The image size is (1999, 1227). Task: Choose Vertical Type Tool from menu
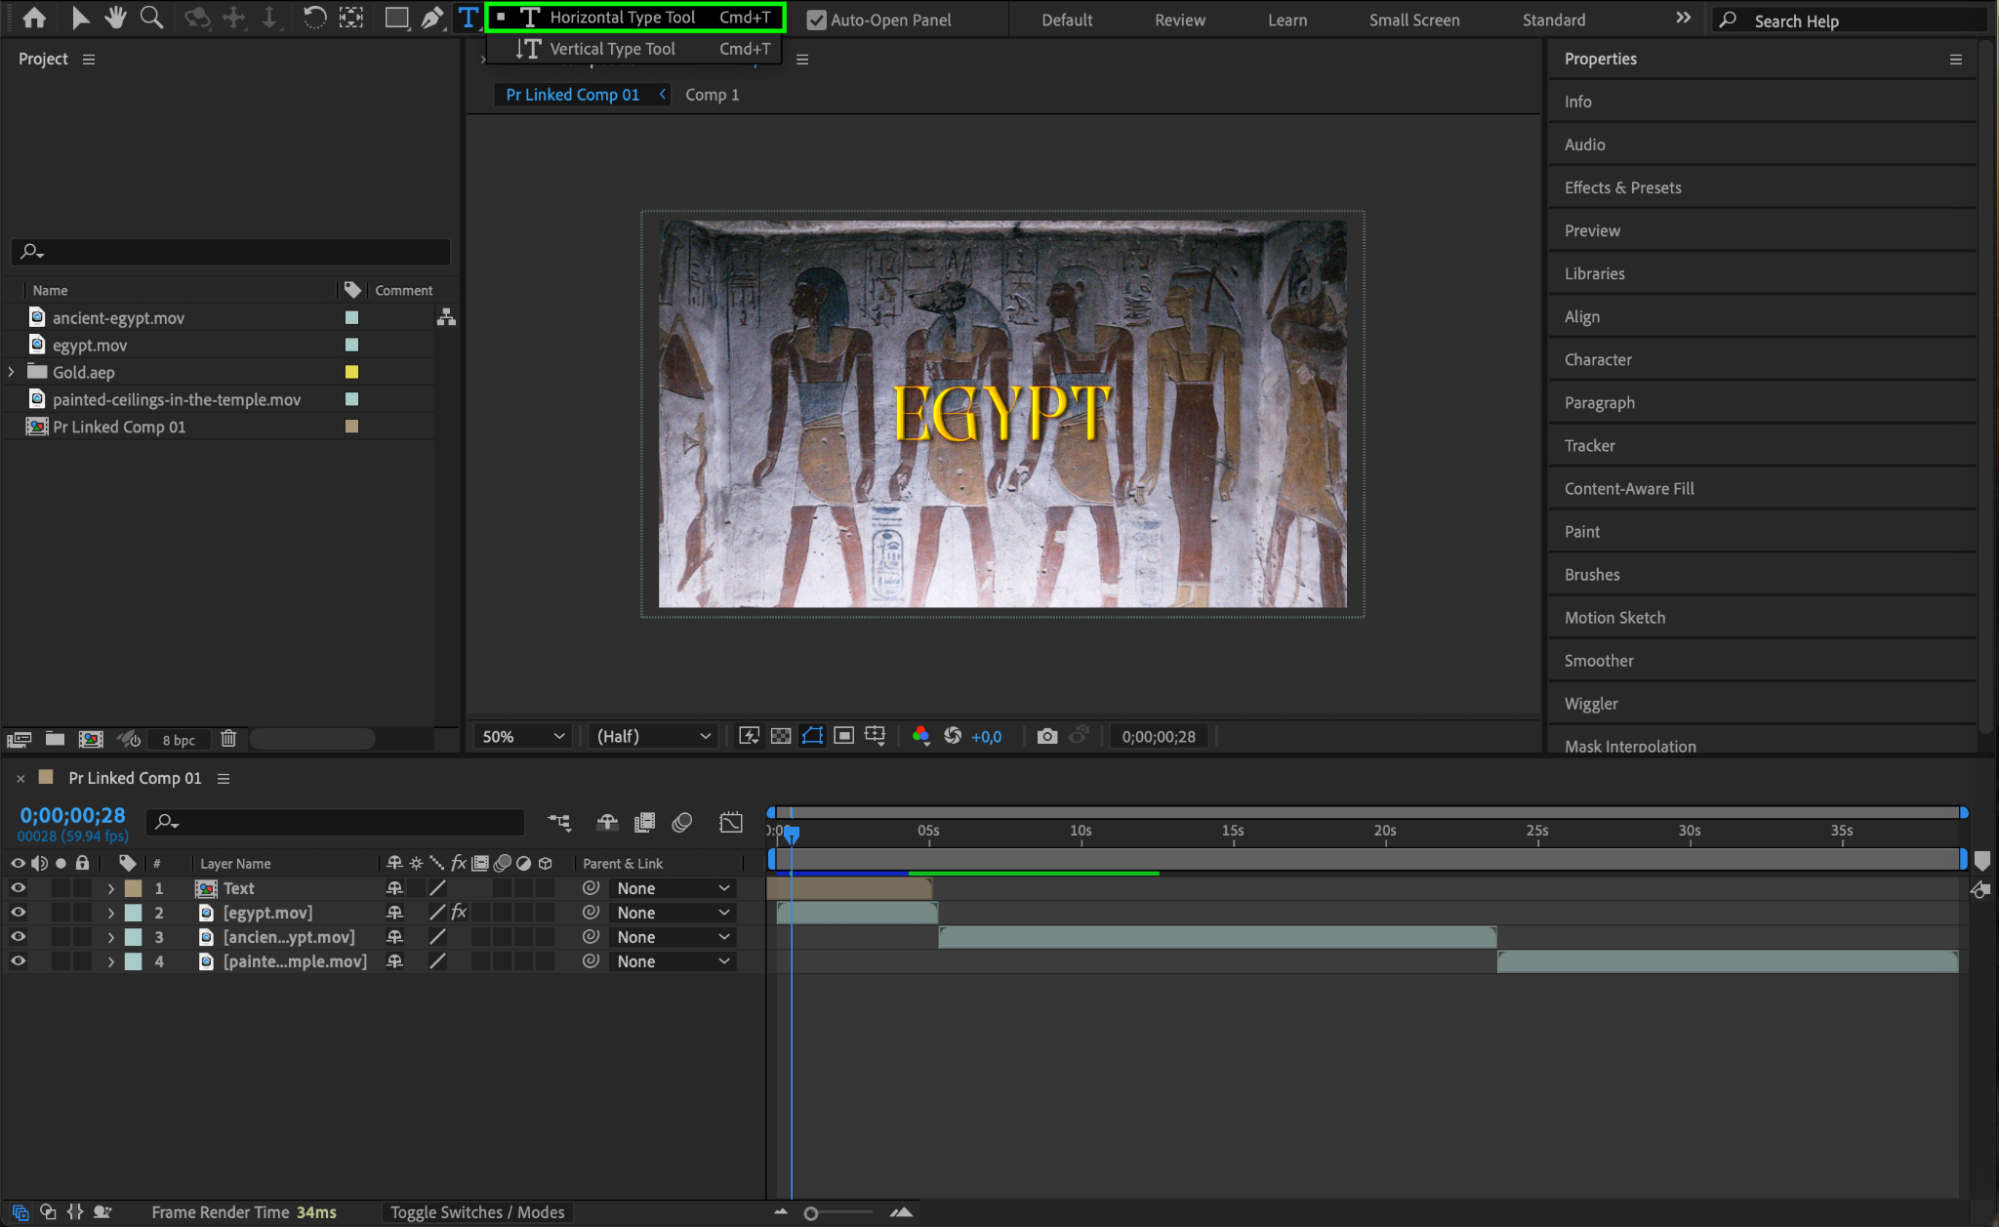[x=612, y=48]
